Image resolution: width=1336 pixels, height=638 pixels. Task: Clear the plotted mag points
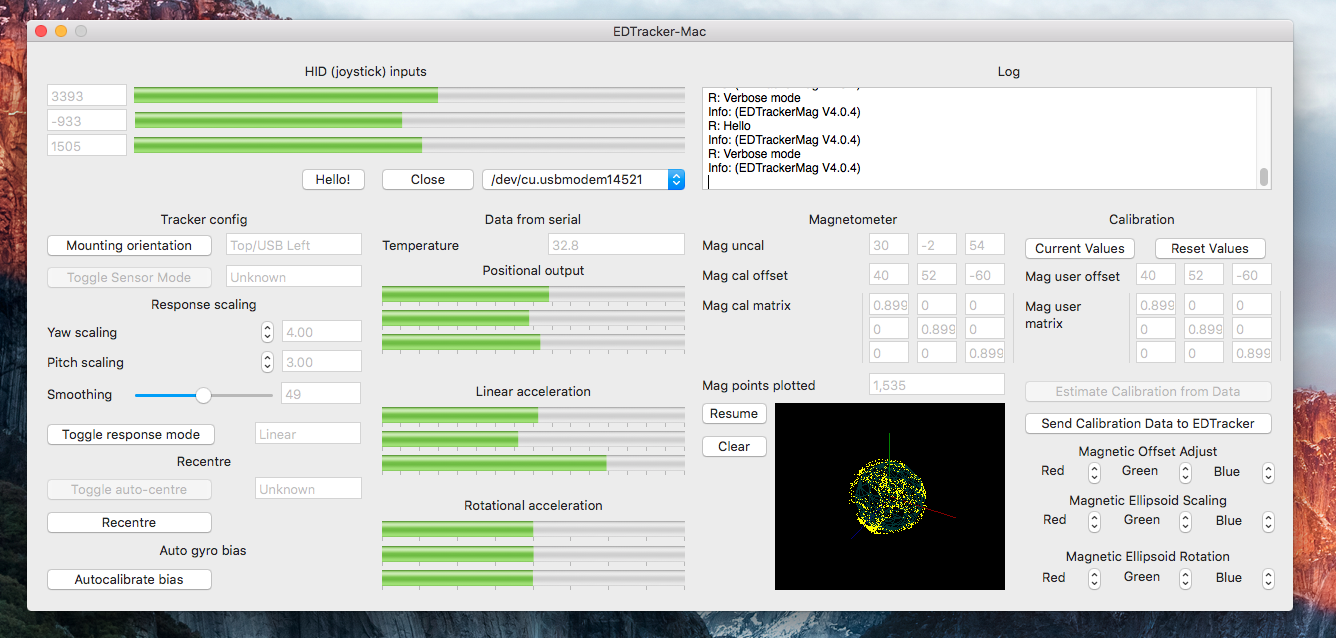(734, 446)
